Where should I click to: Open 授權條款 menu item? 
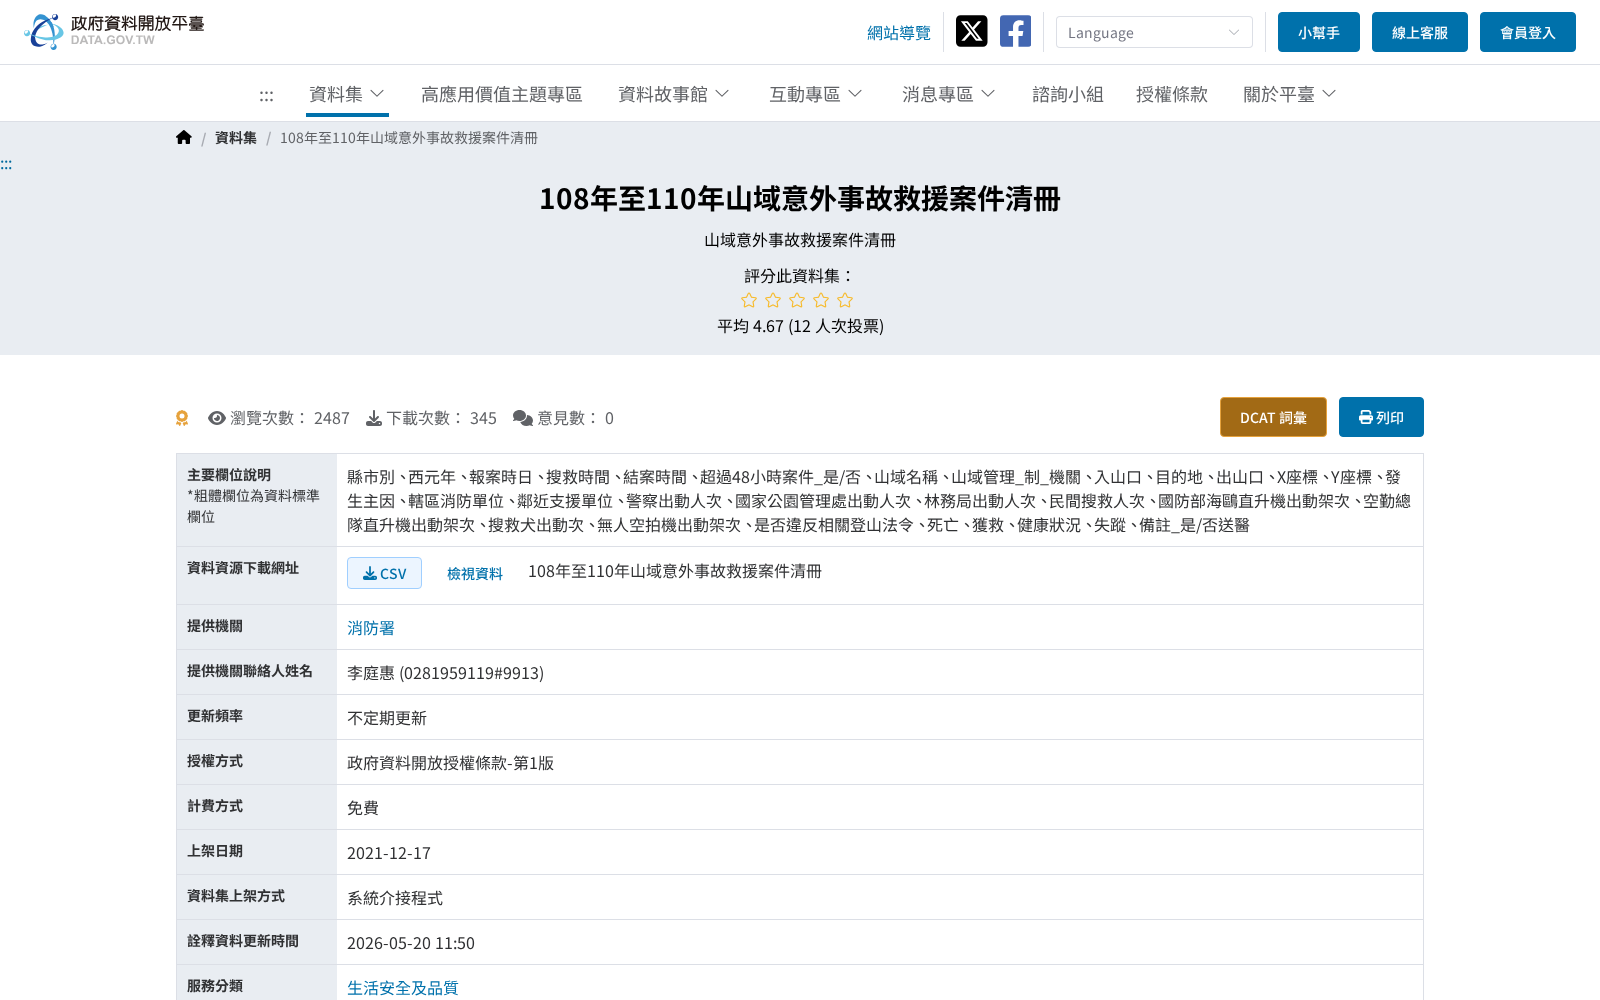1172,94
